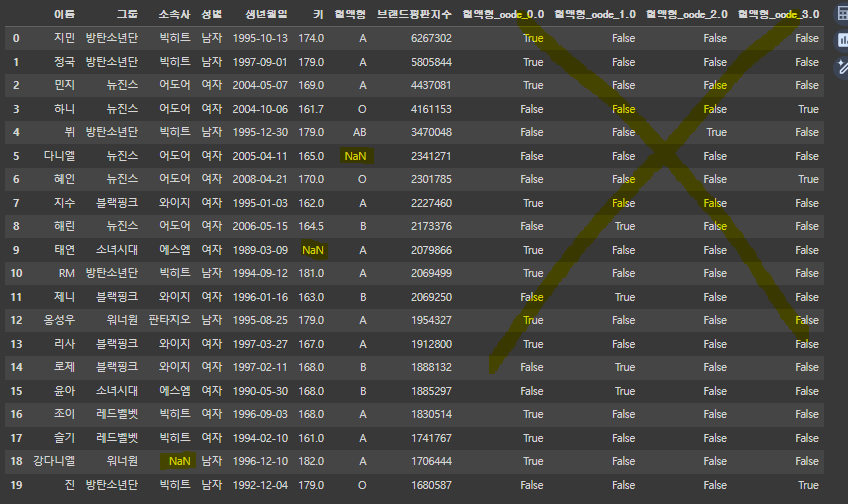
Task: Select the name cell 지민
Action: pos(64,38)
